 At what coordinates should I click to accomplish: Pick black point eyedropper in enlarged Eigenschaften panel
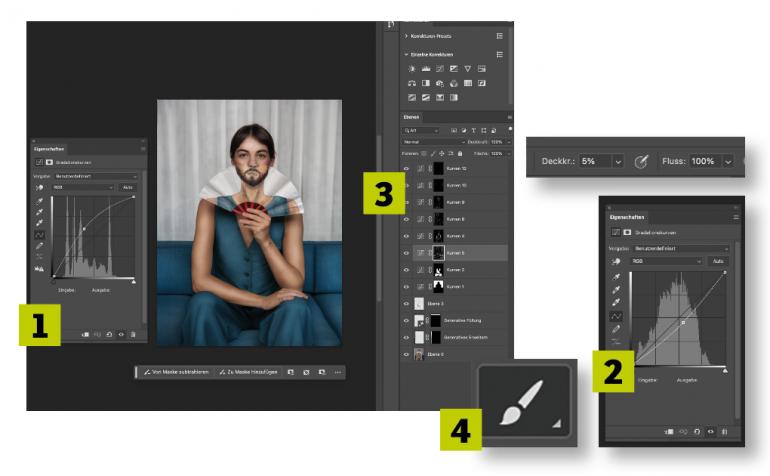[616, 277]
